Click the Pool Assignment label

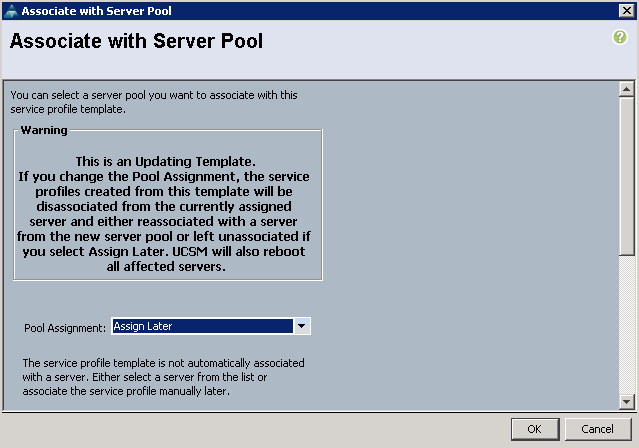coord(65,328)
